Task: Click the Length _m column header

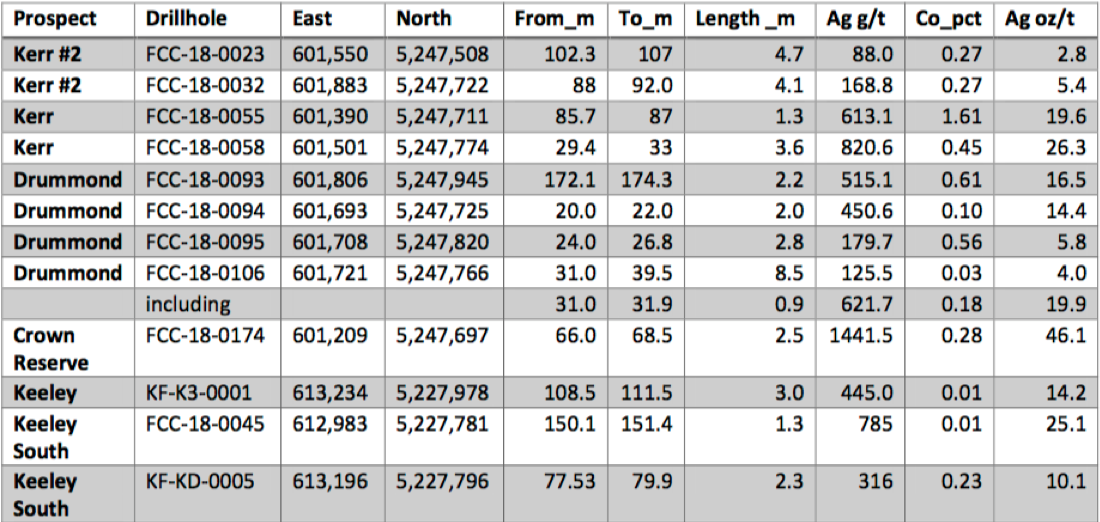Action: click(x=745, y=20)
